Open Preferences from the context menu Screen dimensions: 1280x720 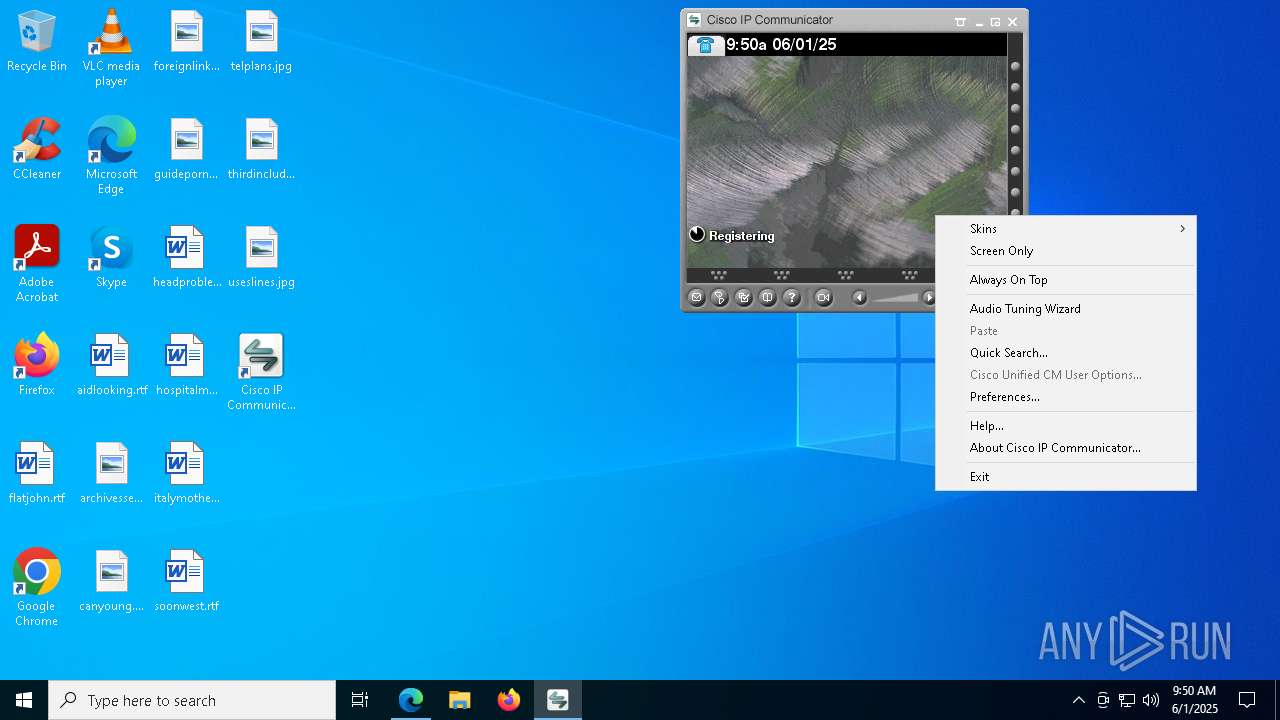(x=1066, y=397)
